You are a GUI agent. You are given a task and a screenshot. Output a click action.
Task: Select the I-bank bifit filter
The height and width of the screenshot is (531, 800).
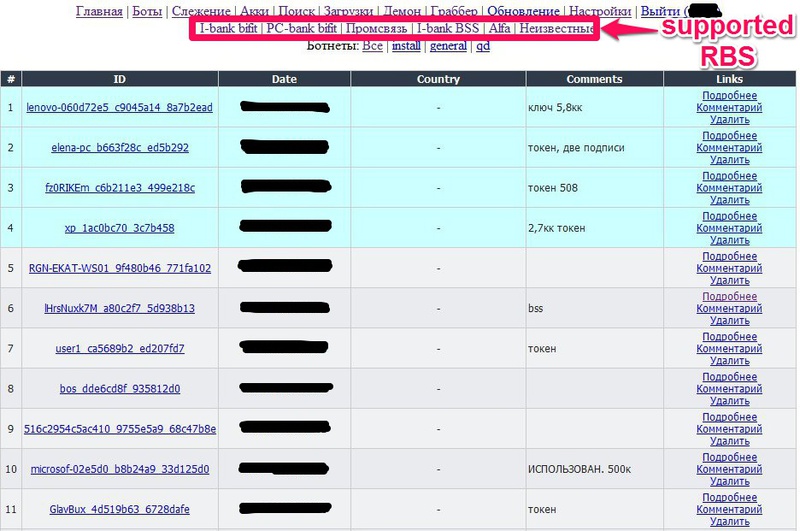pyautogui.click(x=226, y=29)
